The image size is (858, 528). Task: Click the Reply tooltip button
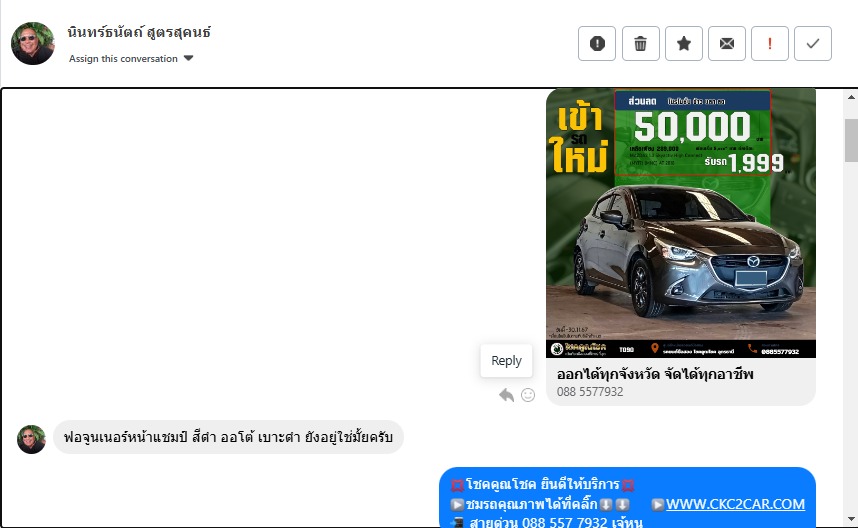point(506,361)
